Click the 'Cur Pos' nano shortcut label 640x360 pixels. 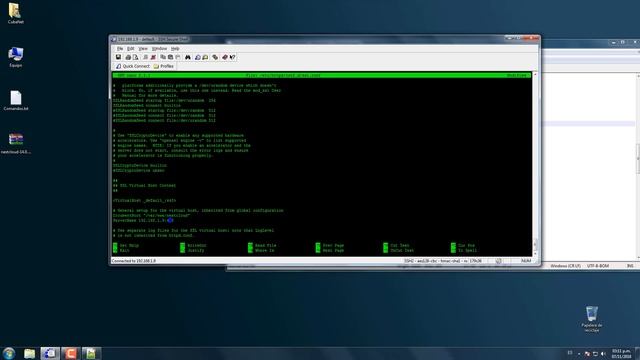click(467, 245)
